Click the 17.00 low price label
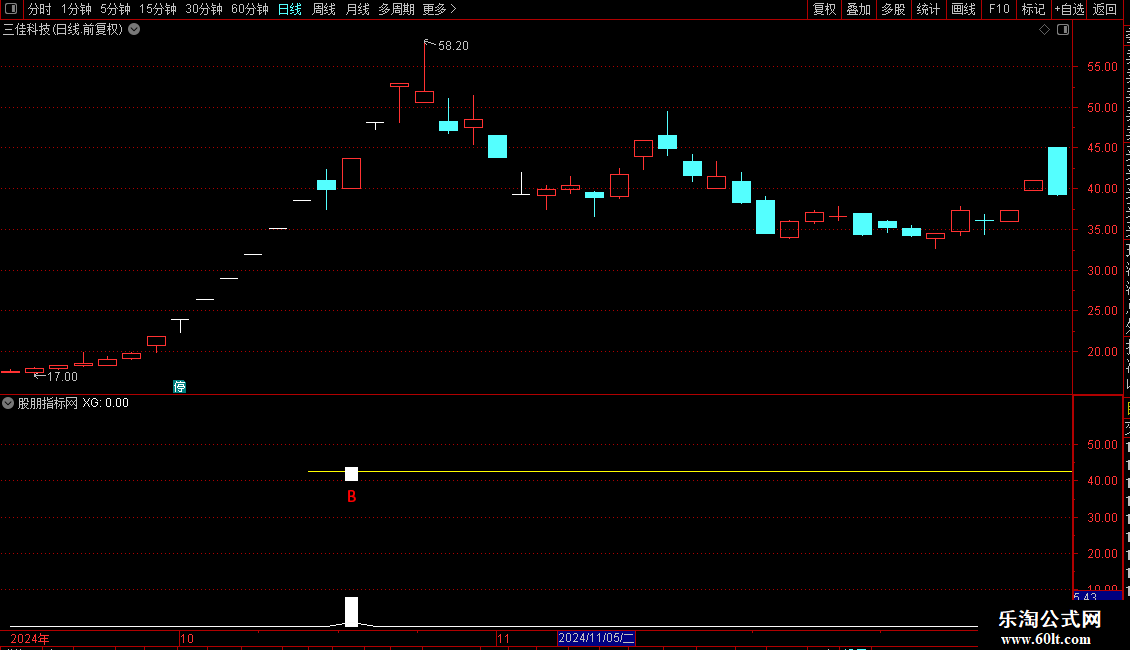 point(62,376)
